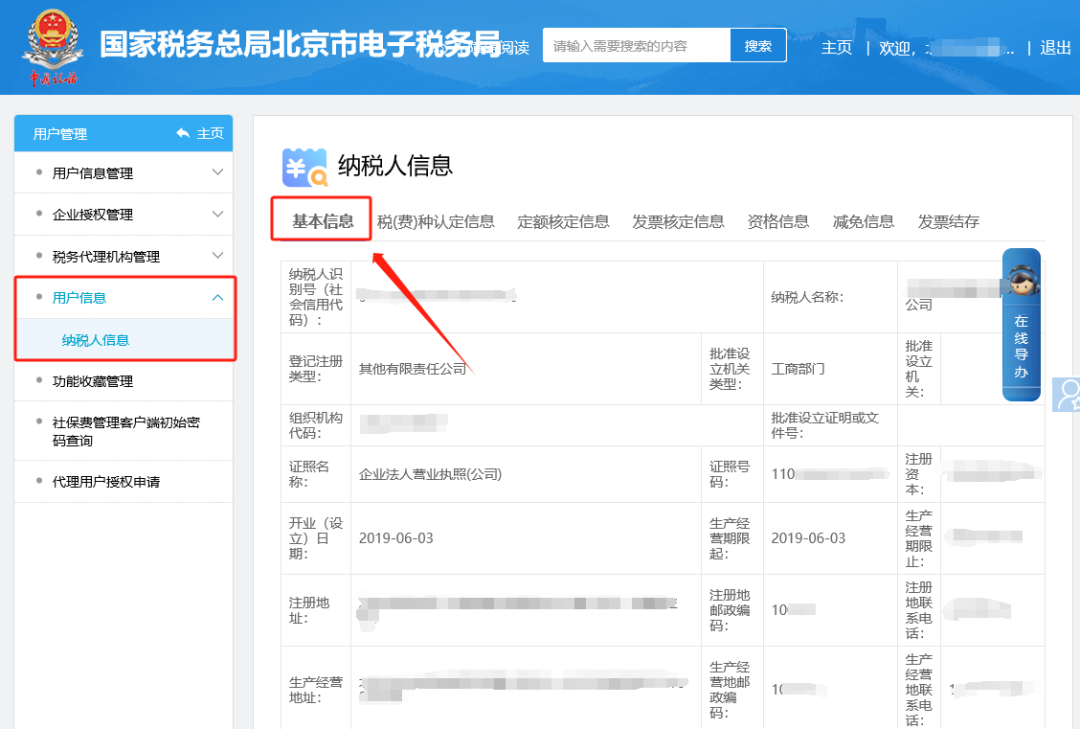Expand 税务代理机构管理 dropdown chevron
Screen dimensions: 1080x729
pos(217,256)
